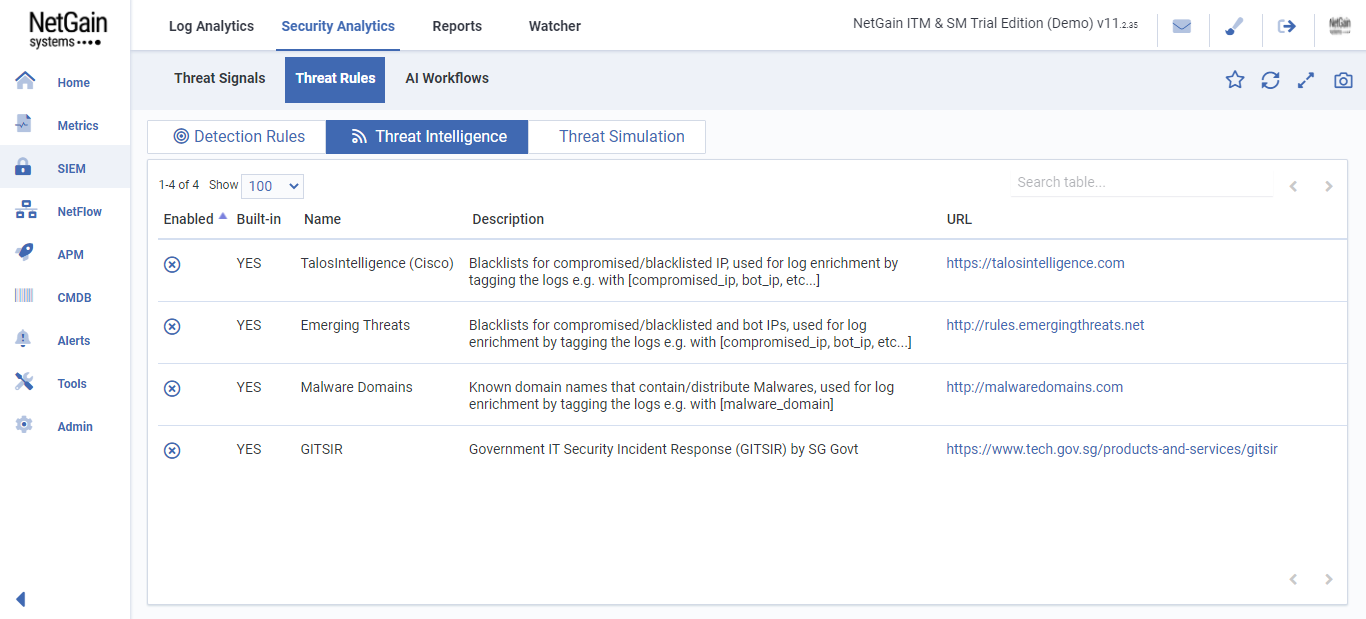Open the Home sidebar icon
Screen dimensions: 1366x619
pyautogui.click(x=25, y=81)
